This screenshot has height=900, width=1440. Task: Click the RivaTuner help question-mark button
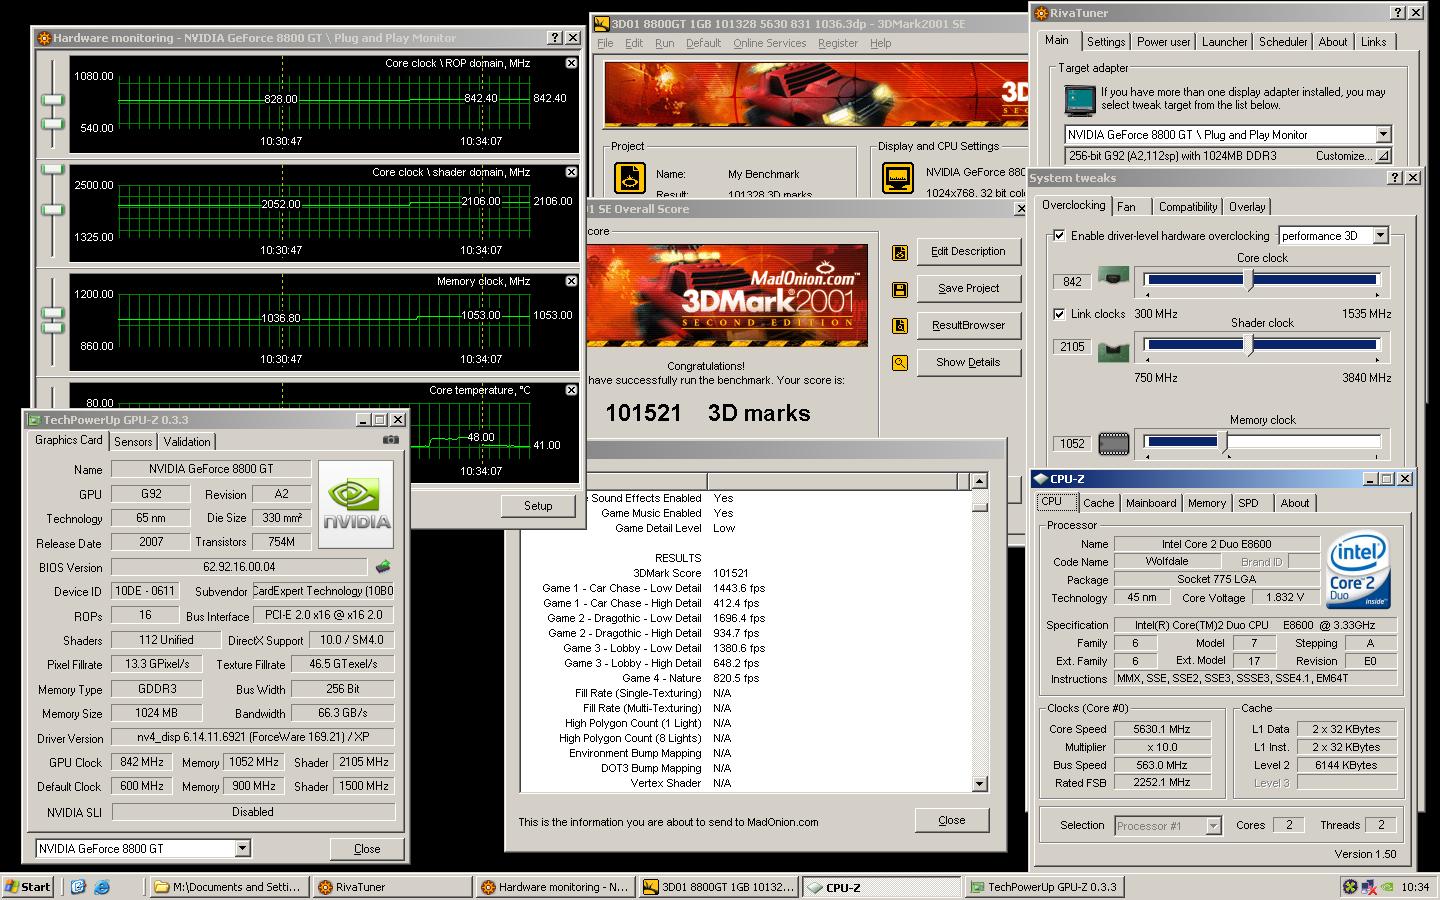coord(1398,13)
